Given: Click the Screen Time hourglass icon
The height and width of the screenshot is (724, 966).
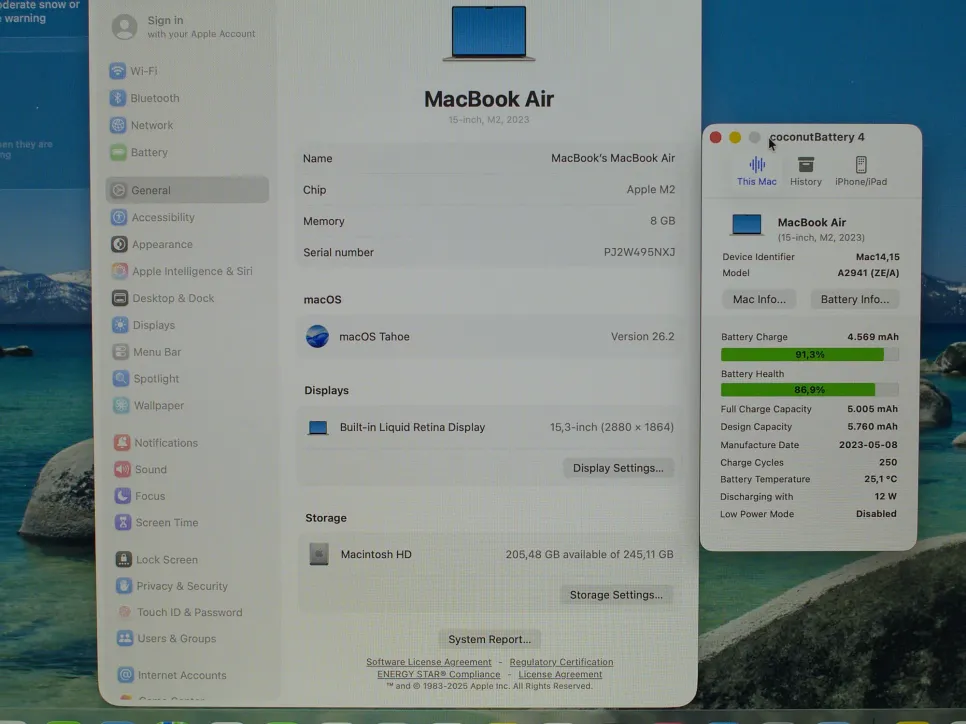Looking at the screenshot, I should [123, 522].
